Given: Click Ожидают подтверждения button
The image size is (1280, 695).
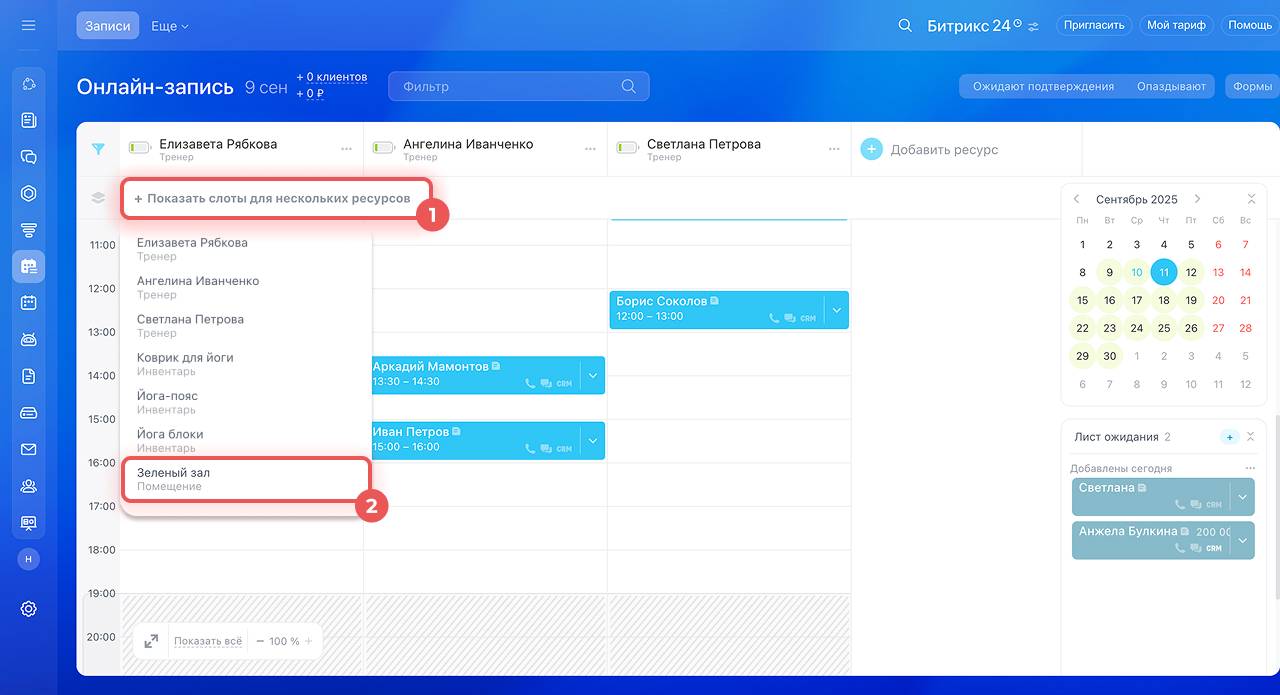Looking at the screenshot, I should coord(1043,87).
